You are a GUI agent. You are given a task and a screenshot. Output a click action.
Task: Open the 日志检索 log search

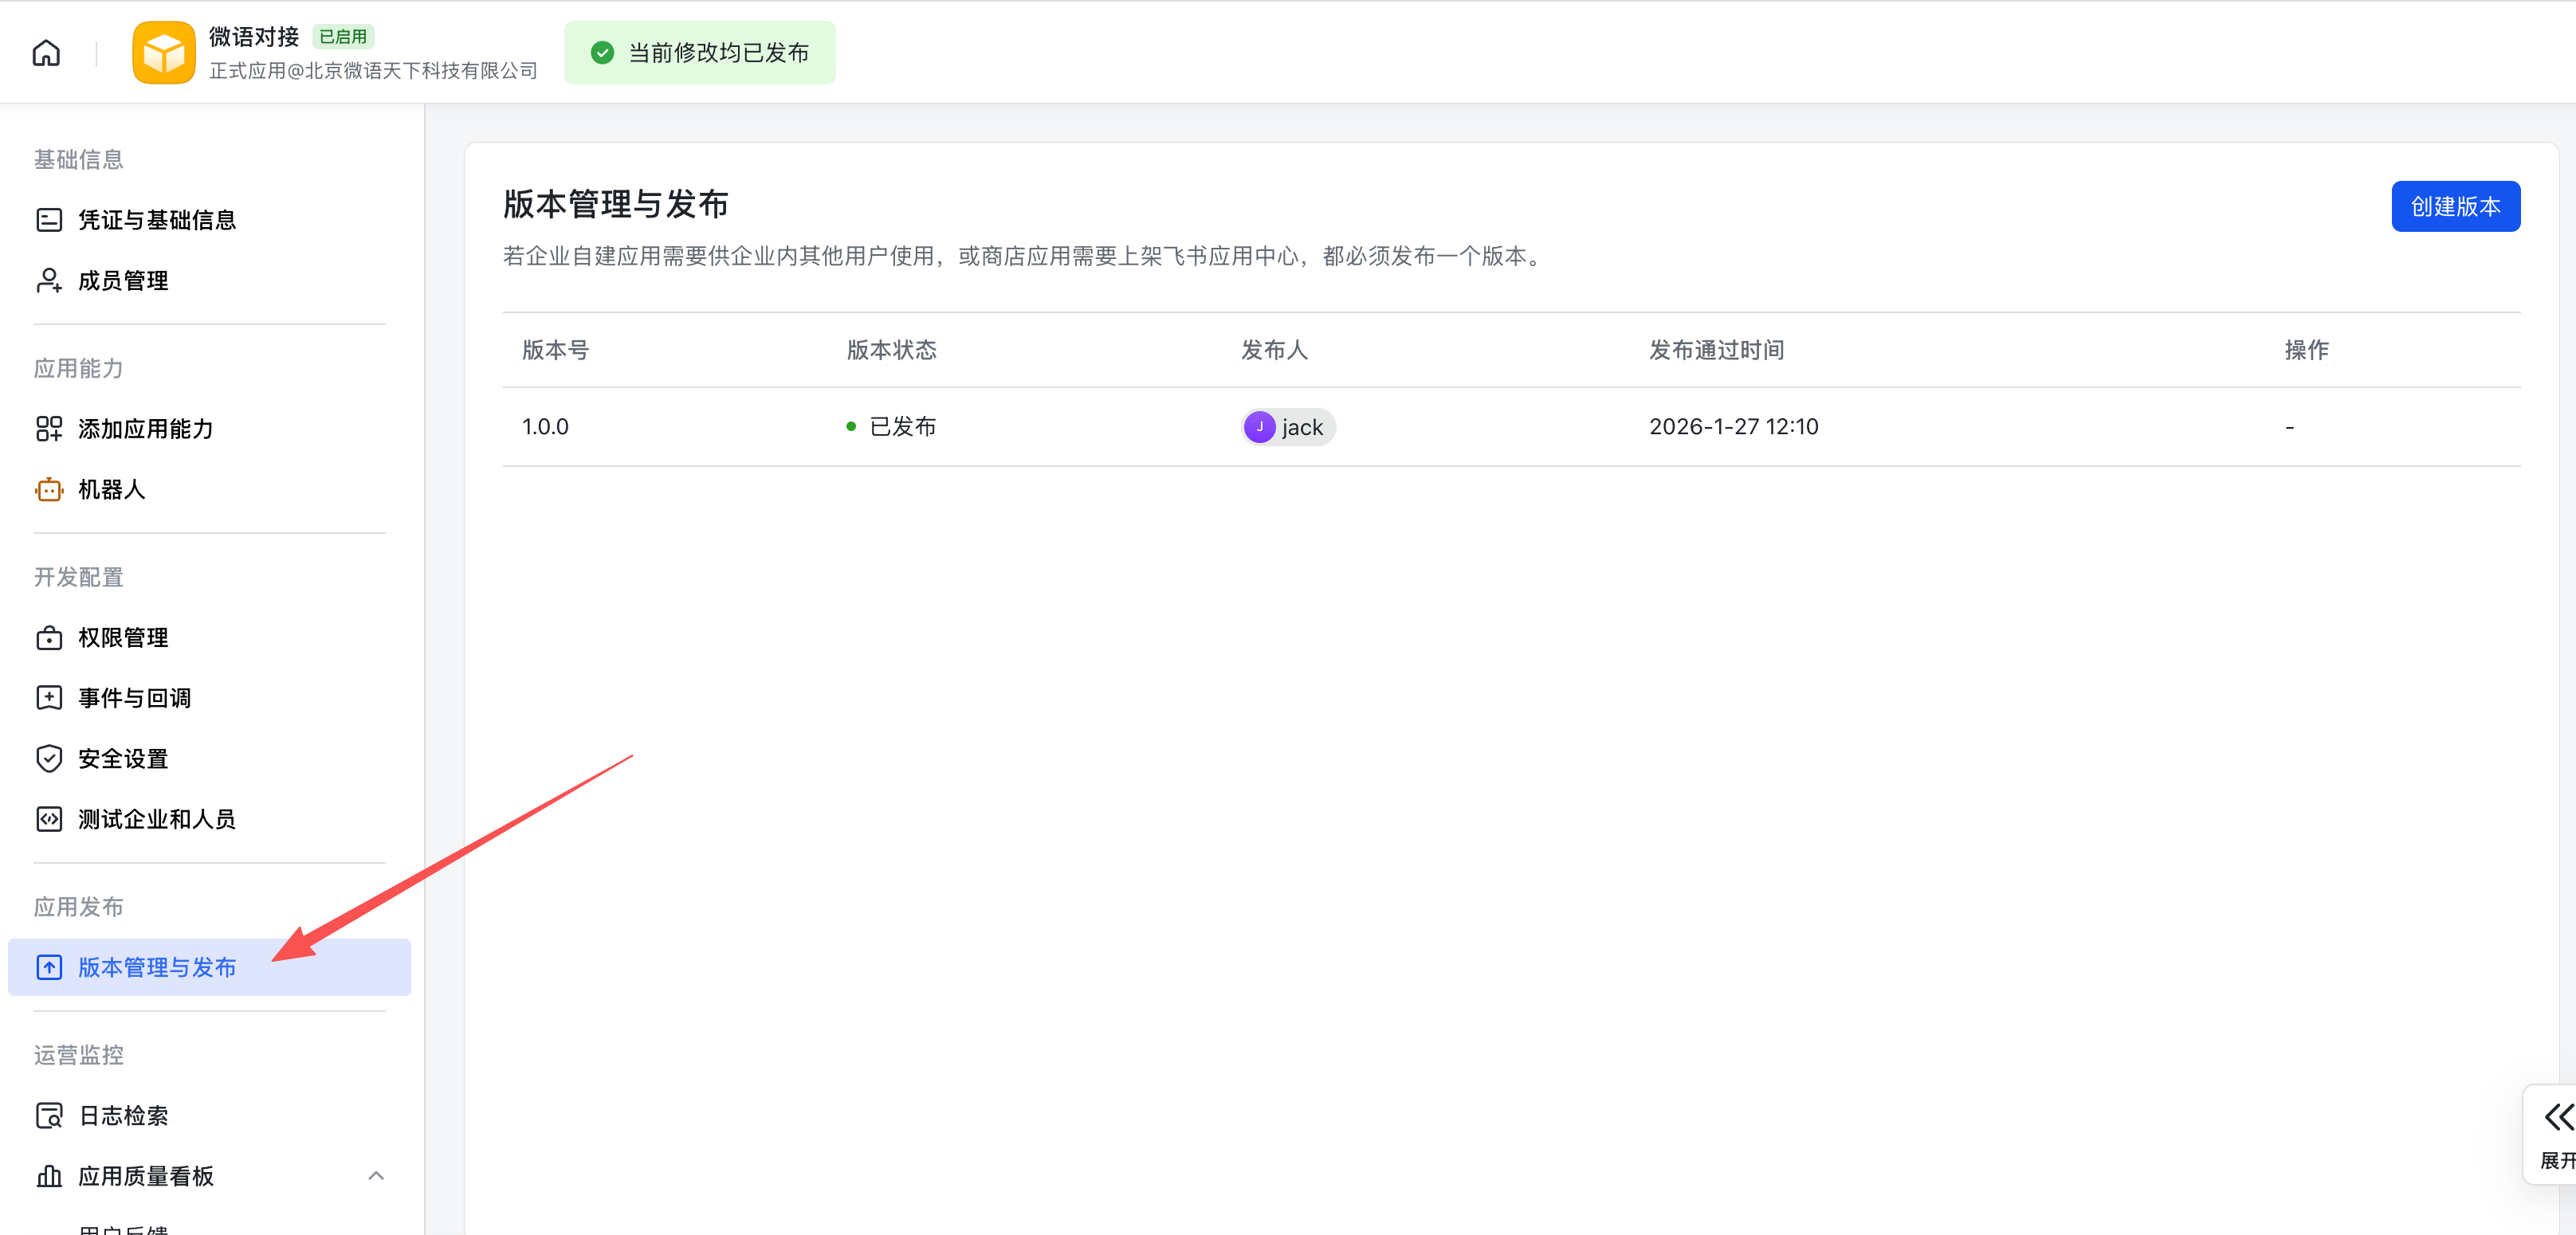click(124, 1115)
